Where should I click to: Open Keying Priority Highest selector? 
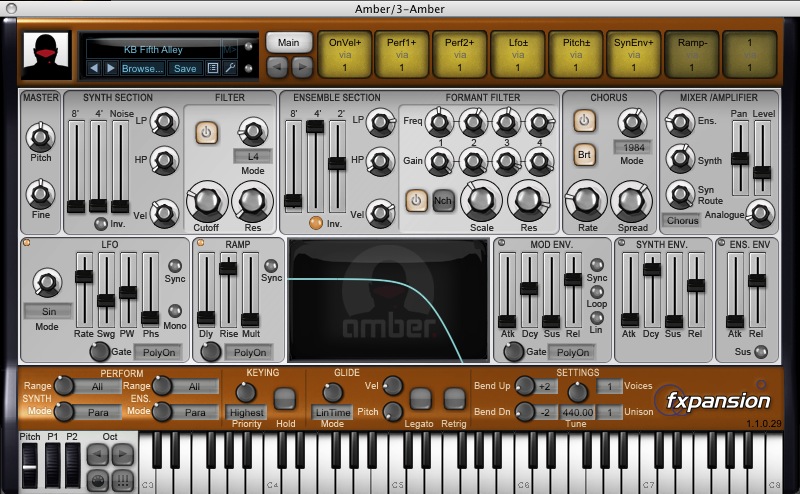246,412
